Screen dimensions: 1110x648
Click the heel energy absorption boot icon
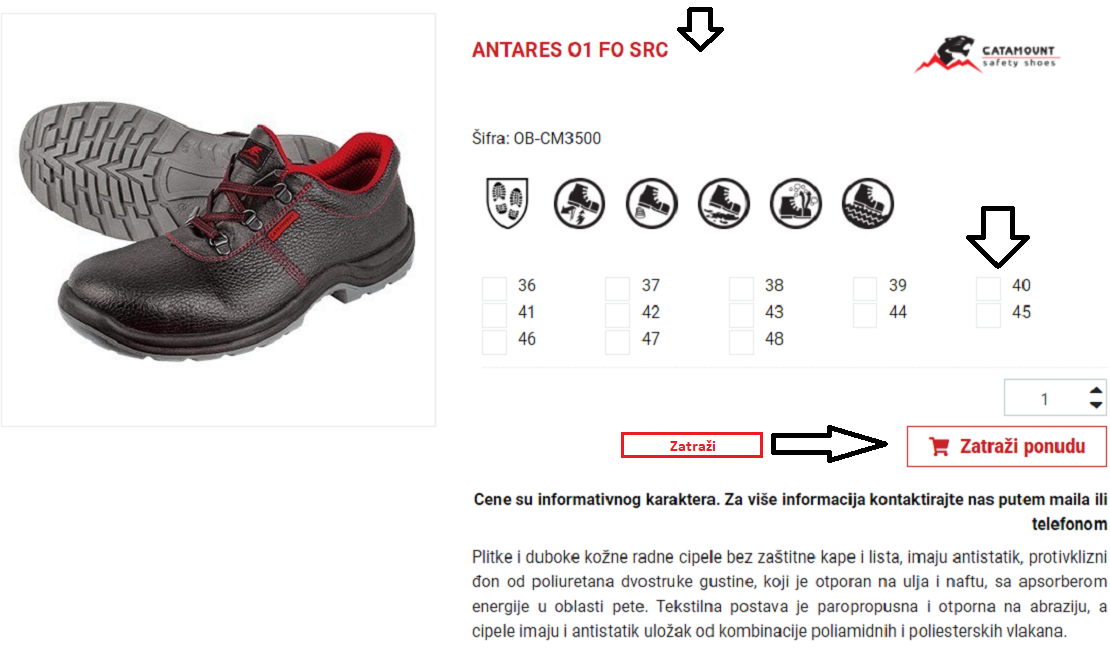(651, 204)
